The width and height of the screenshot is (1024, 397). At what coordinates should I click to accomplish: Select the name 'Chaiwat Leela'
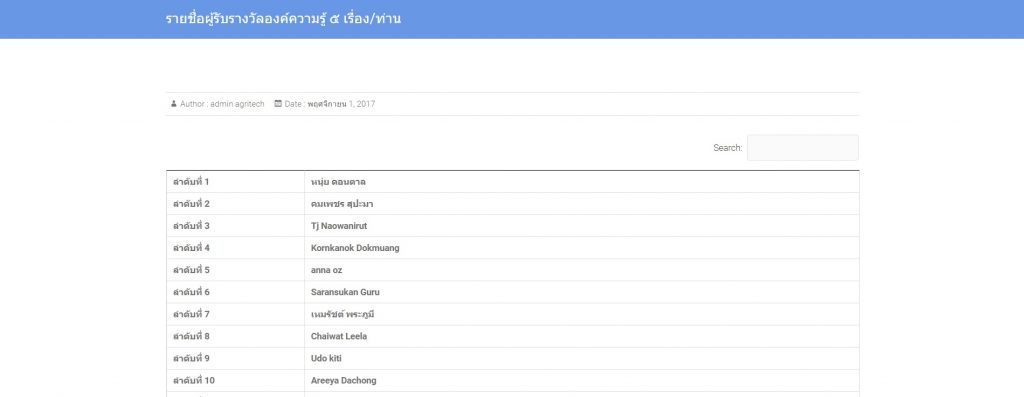click(339, 337)
